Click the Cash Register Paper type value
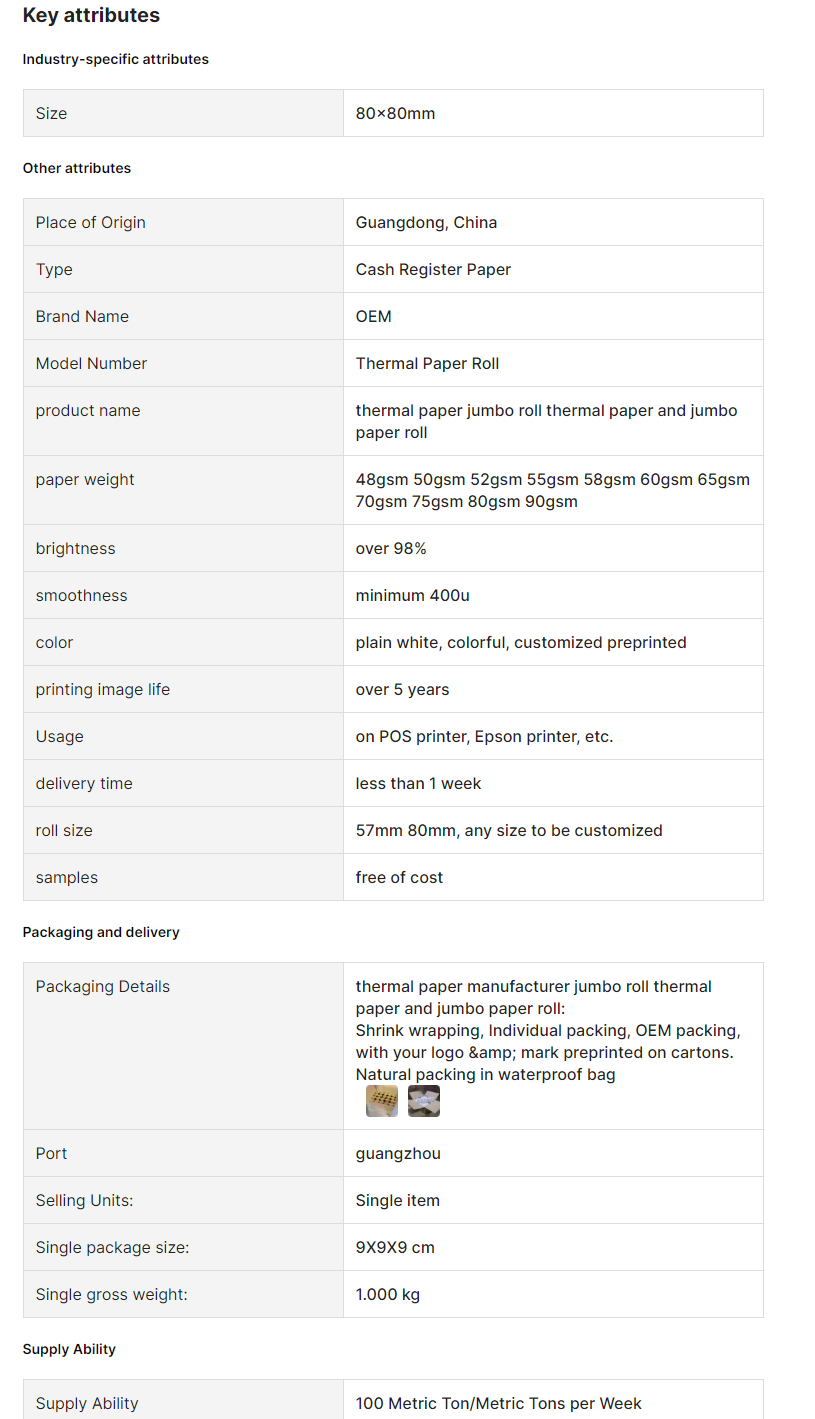The image size is (815, 1419). point(433,269)
